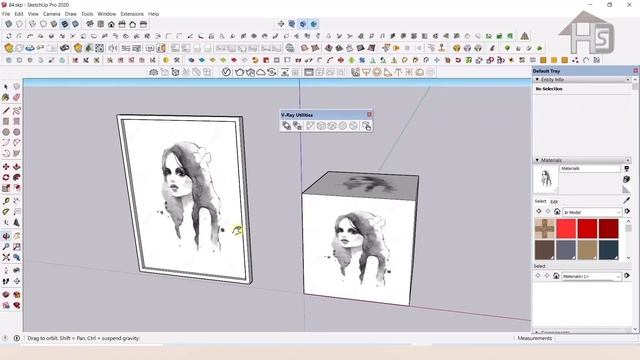Activate the Push/Pull tool
This screenshot has width=640, height=360.
tap(16, 167)
